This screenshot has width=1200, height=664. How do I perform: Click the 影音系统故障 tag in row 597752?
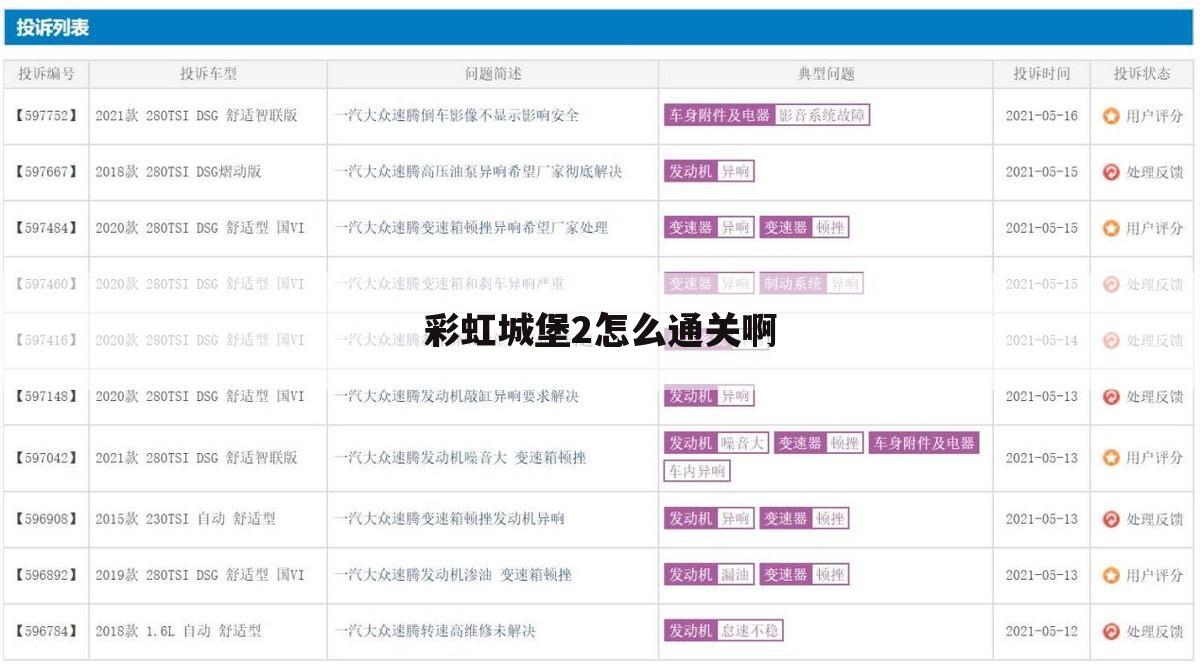coord(823,115)
